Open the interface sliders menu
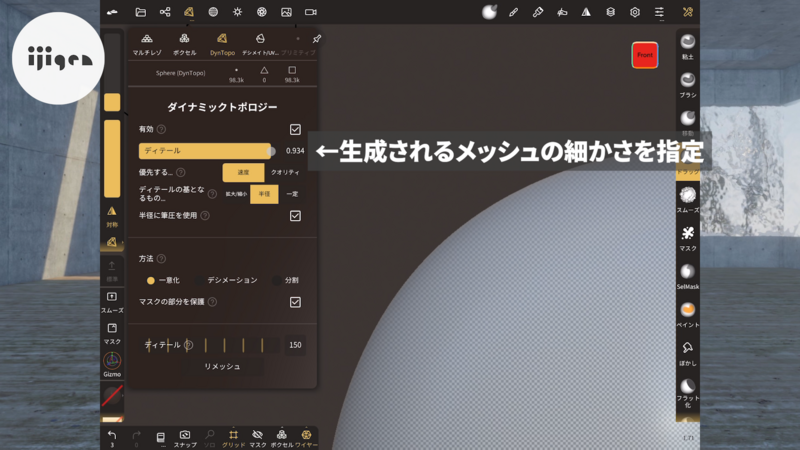The width and height of the screenshot is (800, 450). tap(659, 12)
